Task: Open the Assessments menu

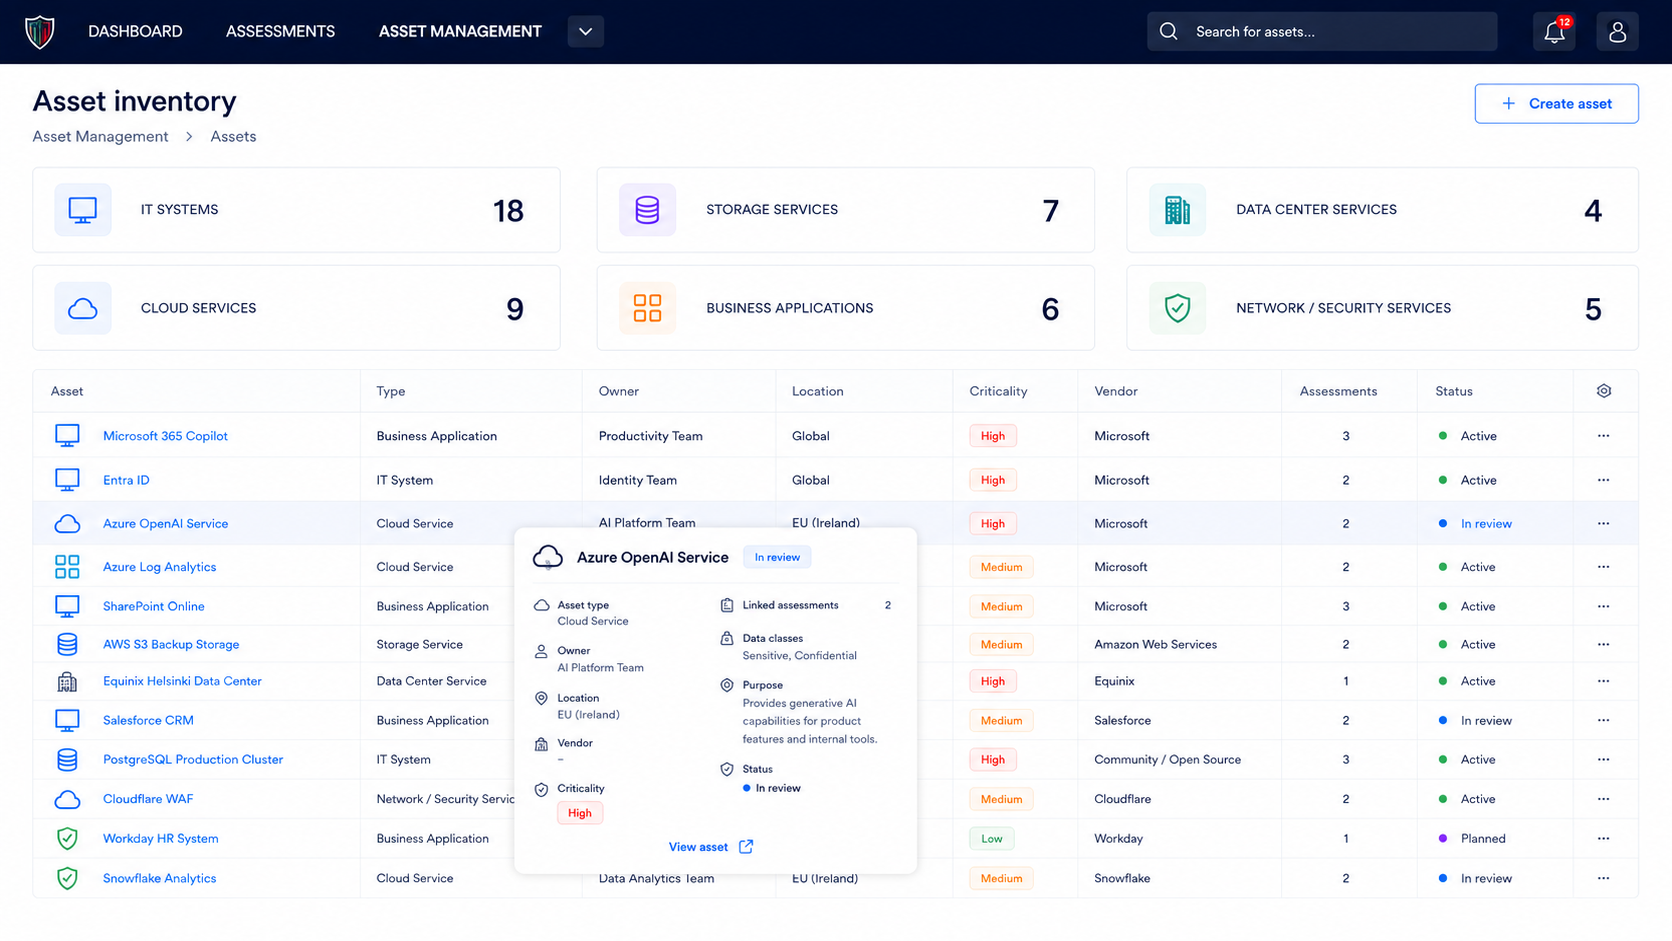Action: click(280, 32)
